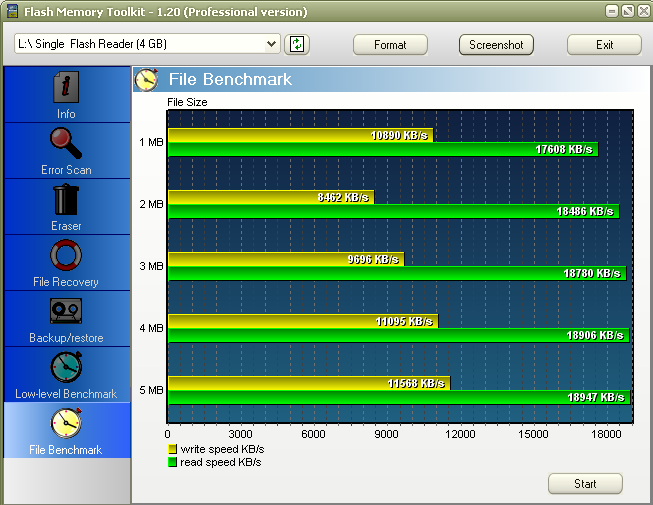Screen dimensions: 653x505
Task: Start the file benchmark
Action: [585, 483]
